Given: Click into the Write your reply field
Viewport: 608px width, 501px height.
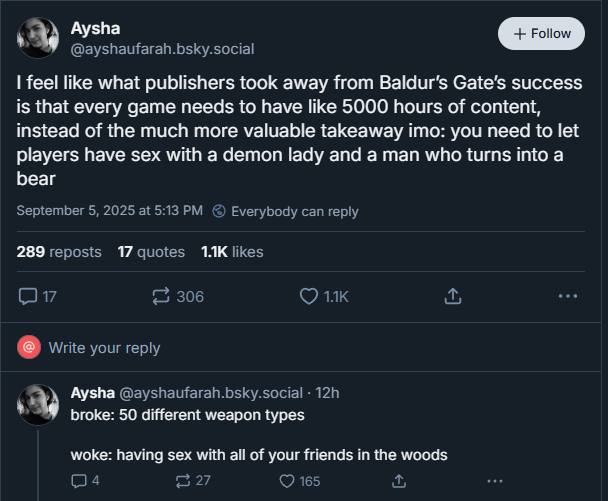Looking at the screenshot, I should tap(301, 347).
